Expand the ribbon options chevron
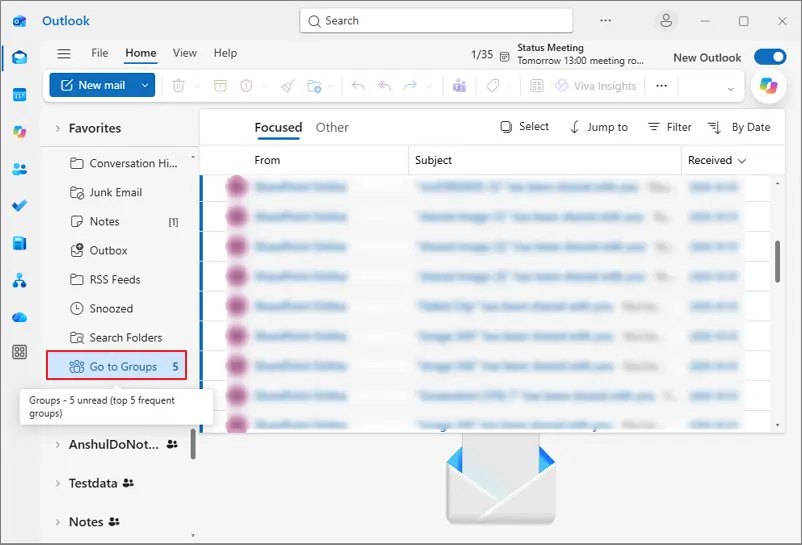Screen dimensions: 802x545 730,89
